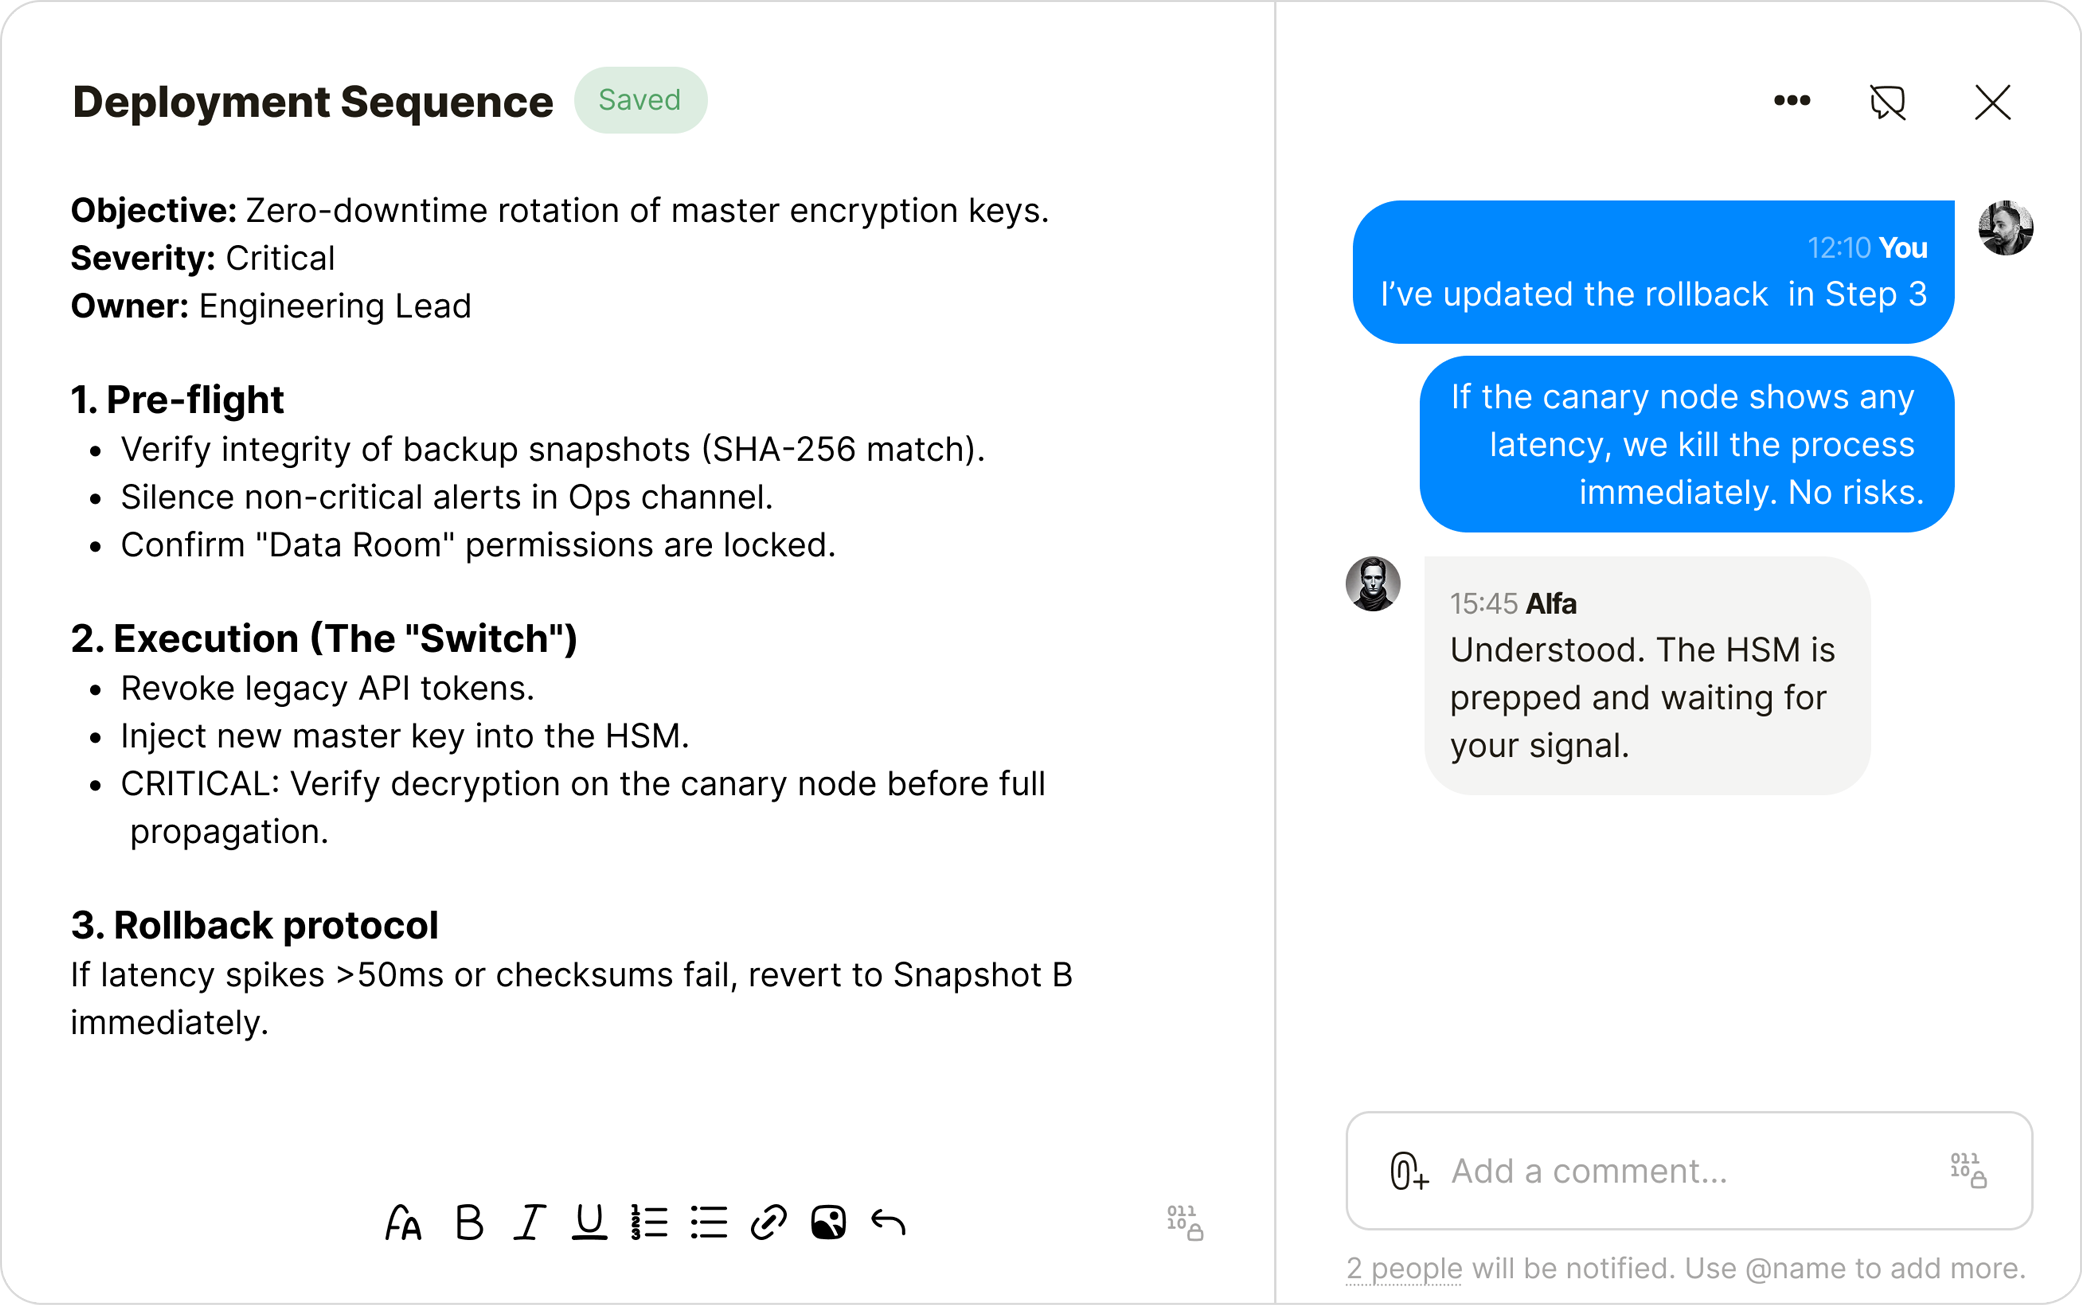Open the text style formatting icon
The width and height of the screenshot is (2082, 1305).
[x=404, y=1222]
